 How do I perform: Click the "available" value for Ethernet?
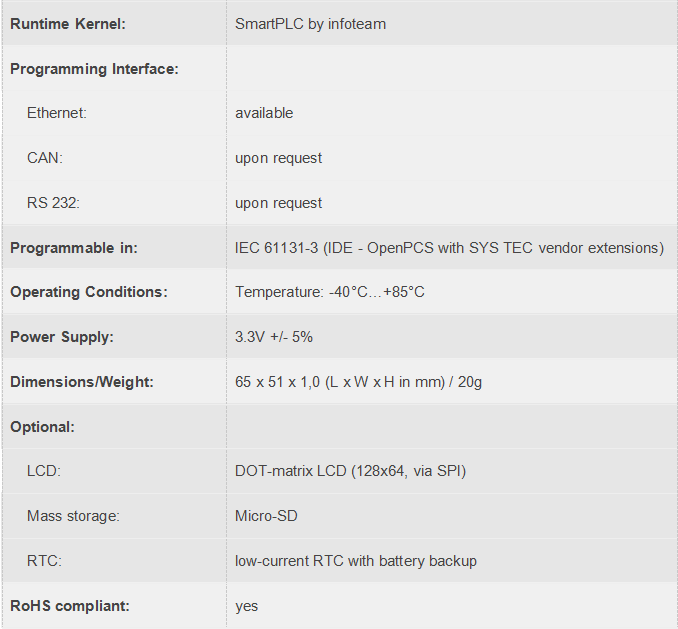click(x=264, y=113)
